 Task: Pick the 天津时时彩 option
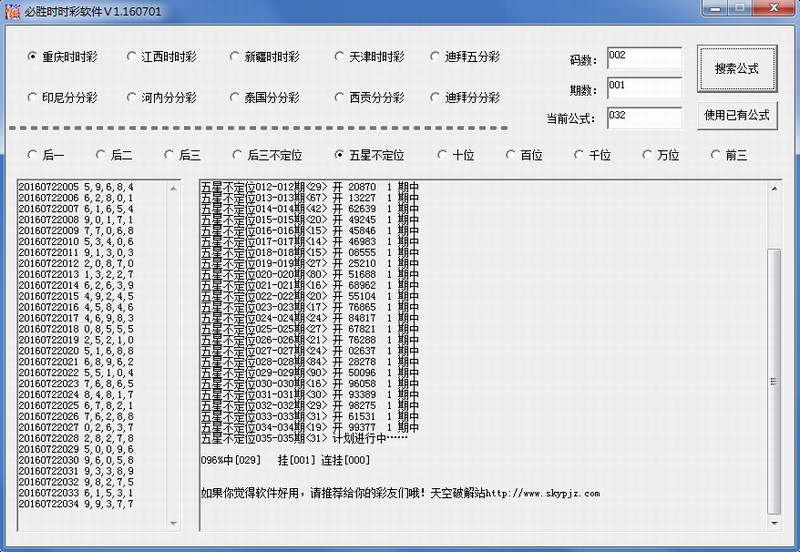click(x=340, y=57)
